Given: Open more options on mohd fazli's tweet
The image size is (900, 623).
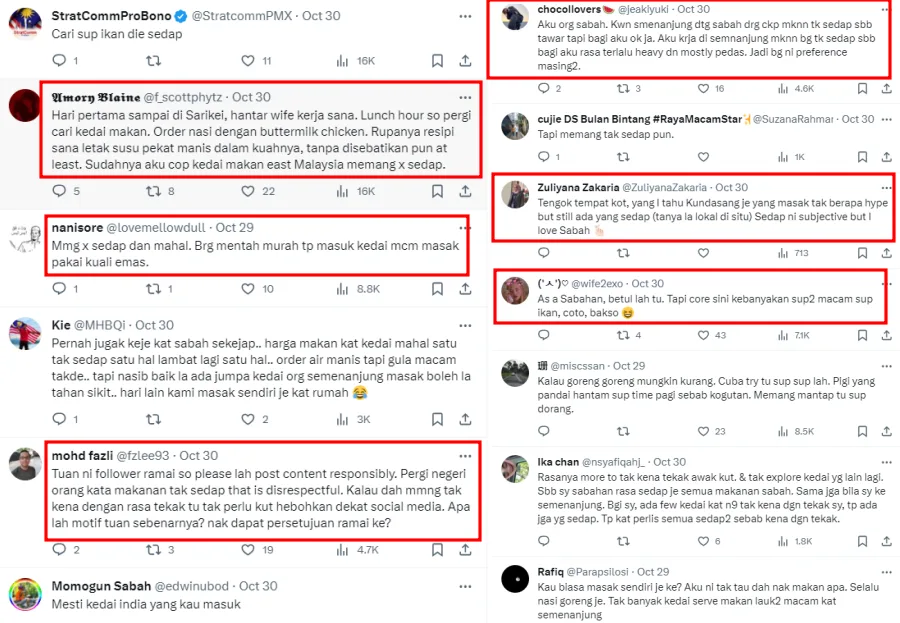Looking at the screenshot, I should click(x=465, y=455).
